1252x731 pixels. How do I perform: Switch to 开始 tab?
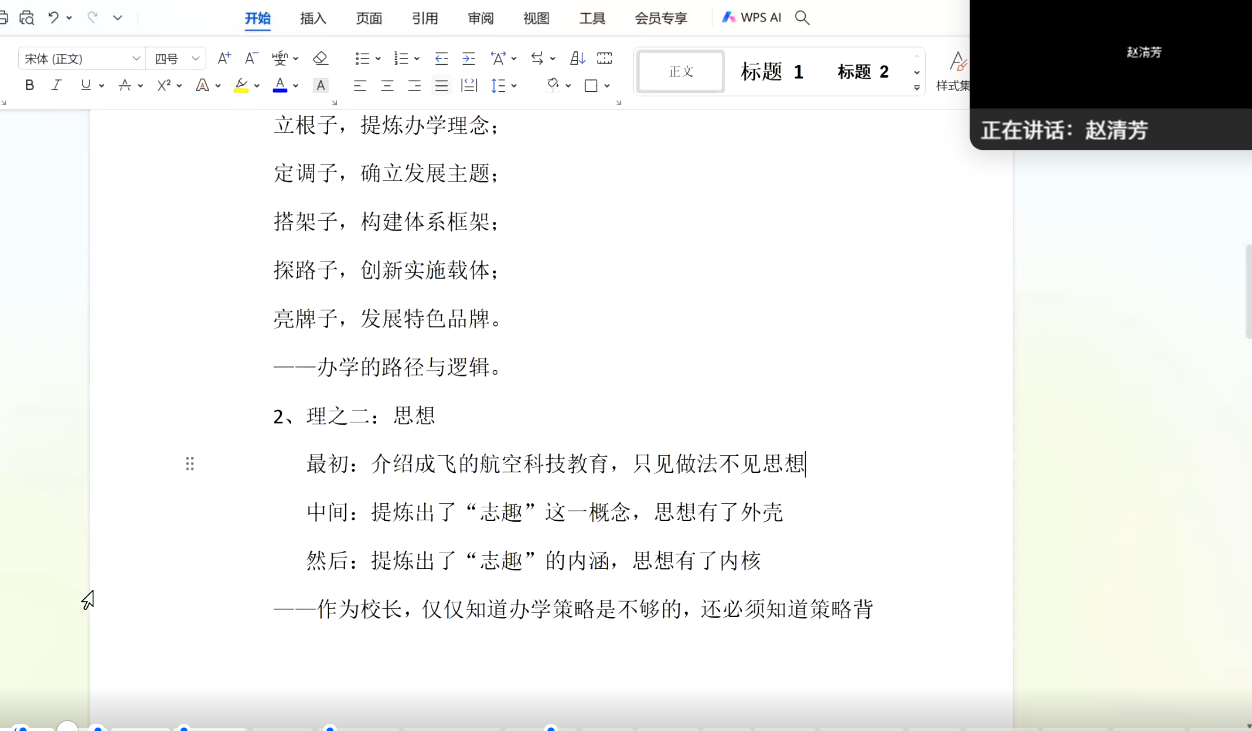257,18
